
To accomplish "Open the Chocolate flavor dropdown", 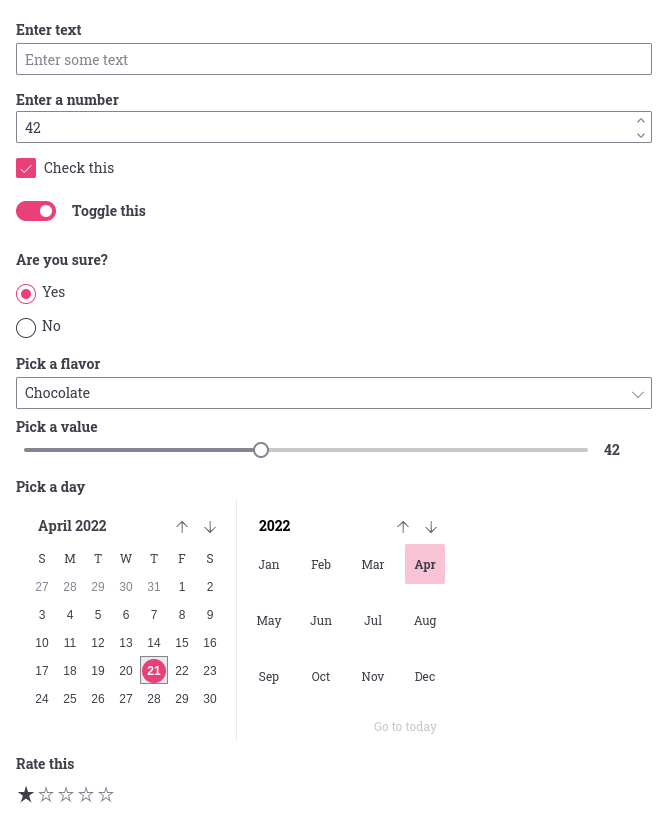I will point(334,393).
